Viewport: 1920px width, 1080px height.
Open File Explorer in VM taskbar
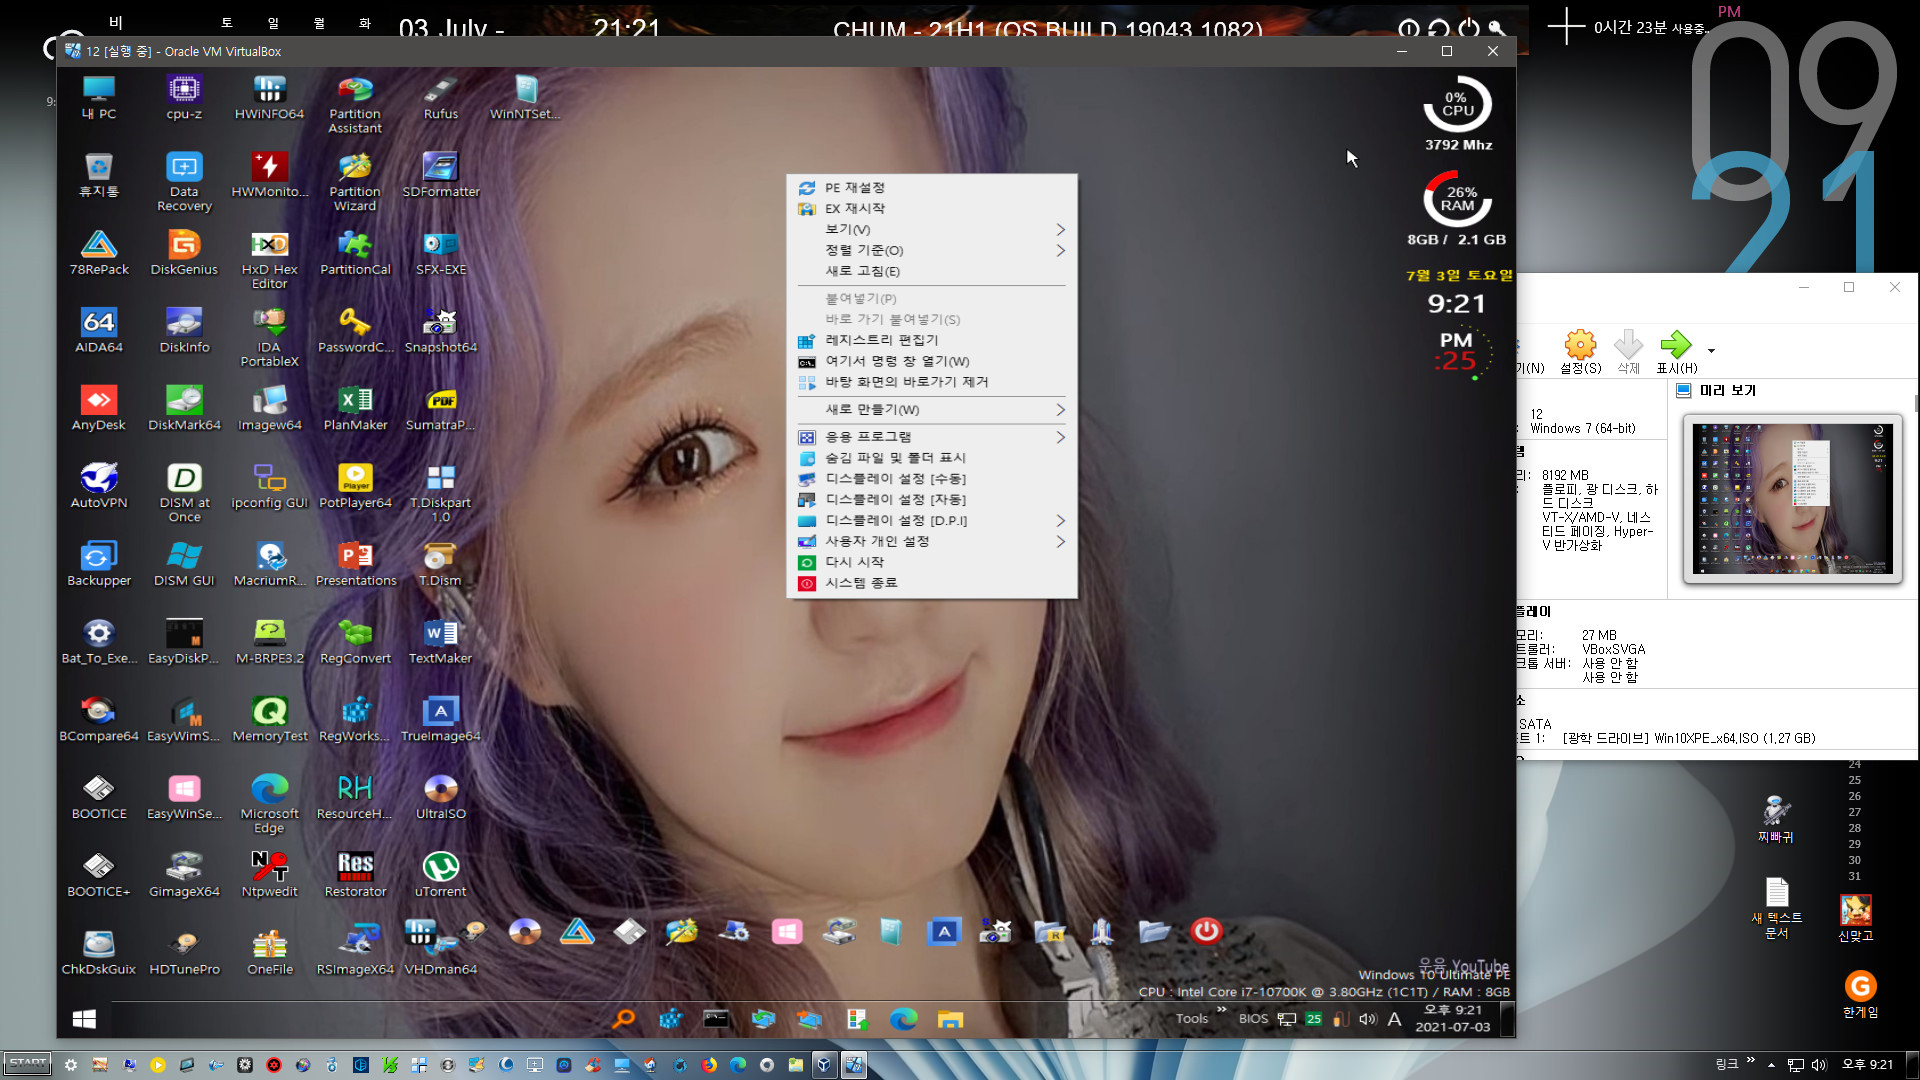tap(950, 1019)
